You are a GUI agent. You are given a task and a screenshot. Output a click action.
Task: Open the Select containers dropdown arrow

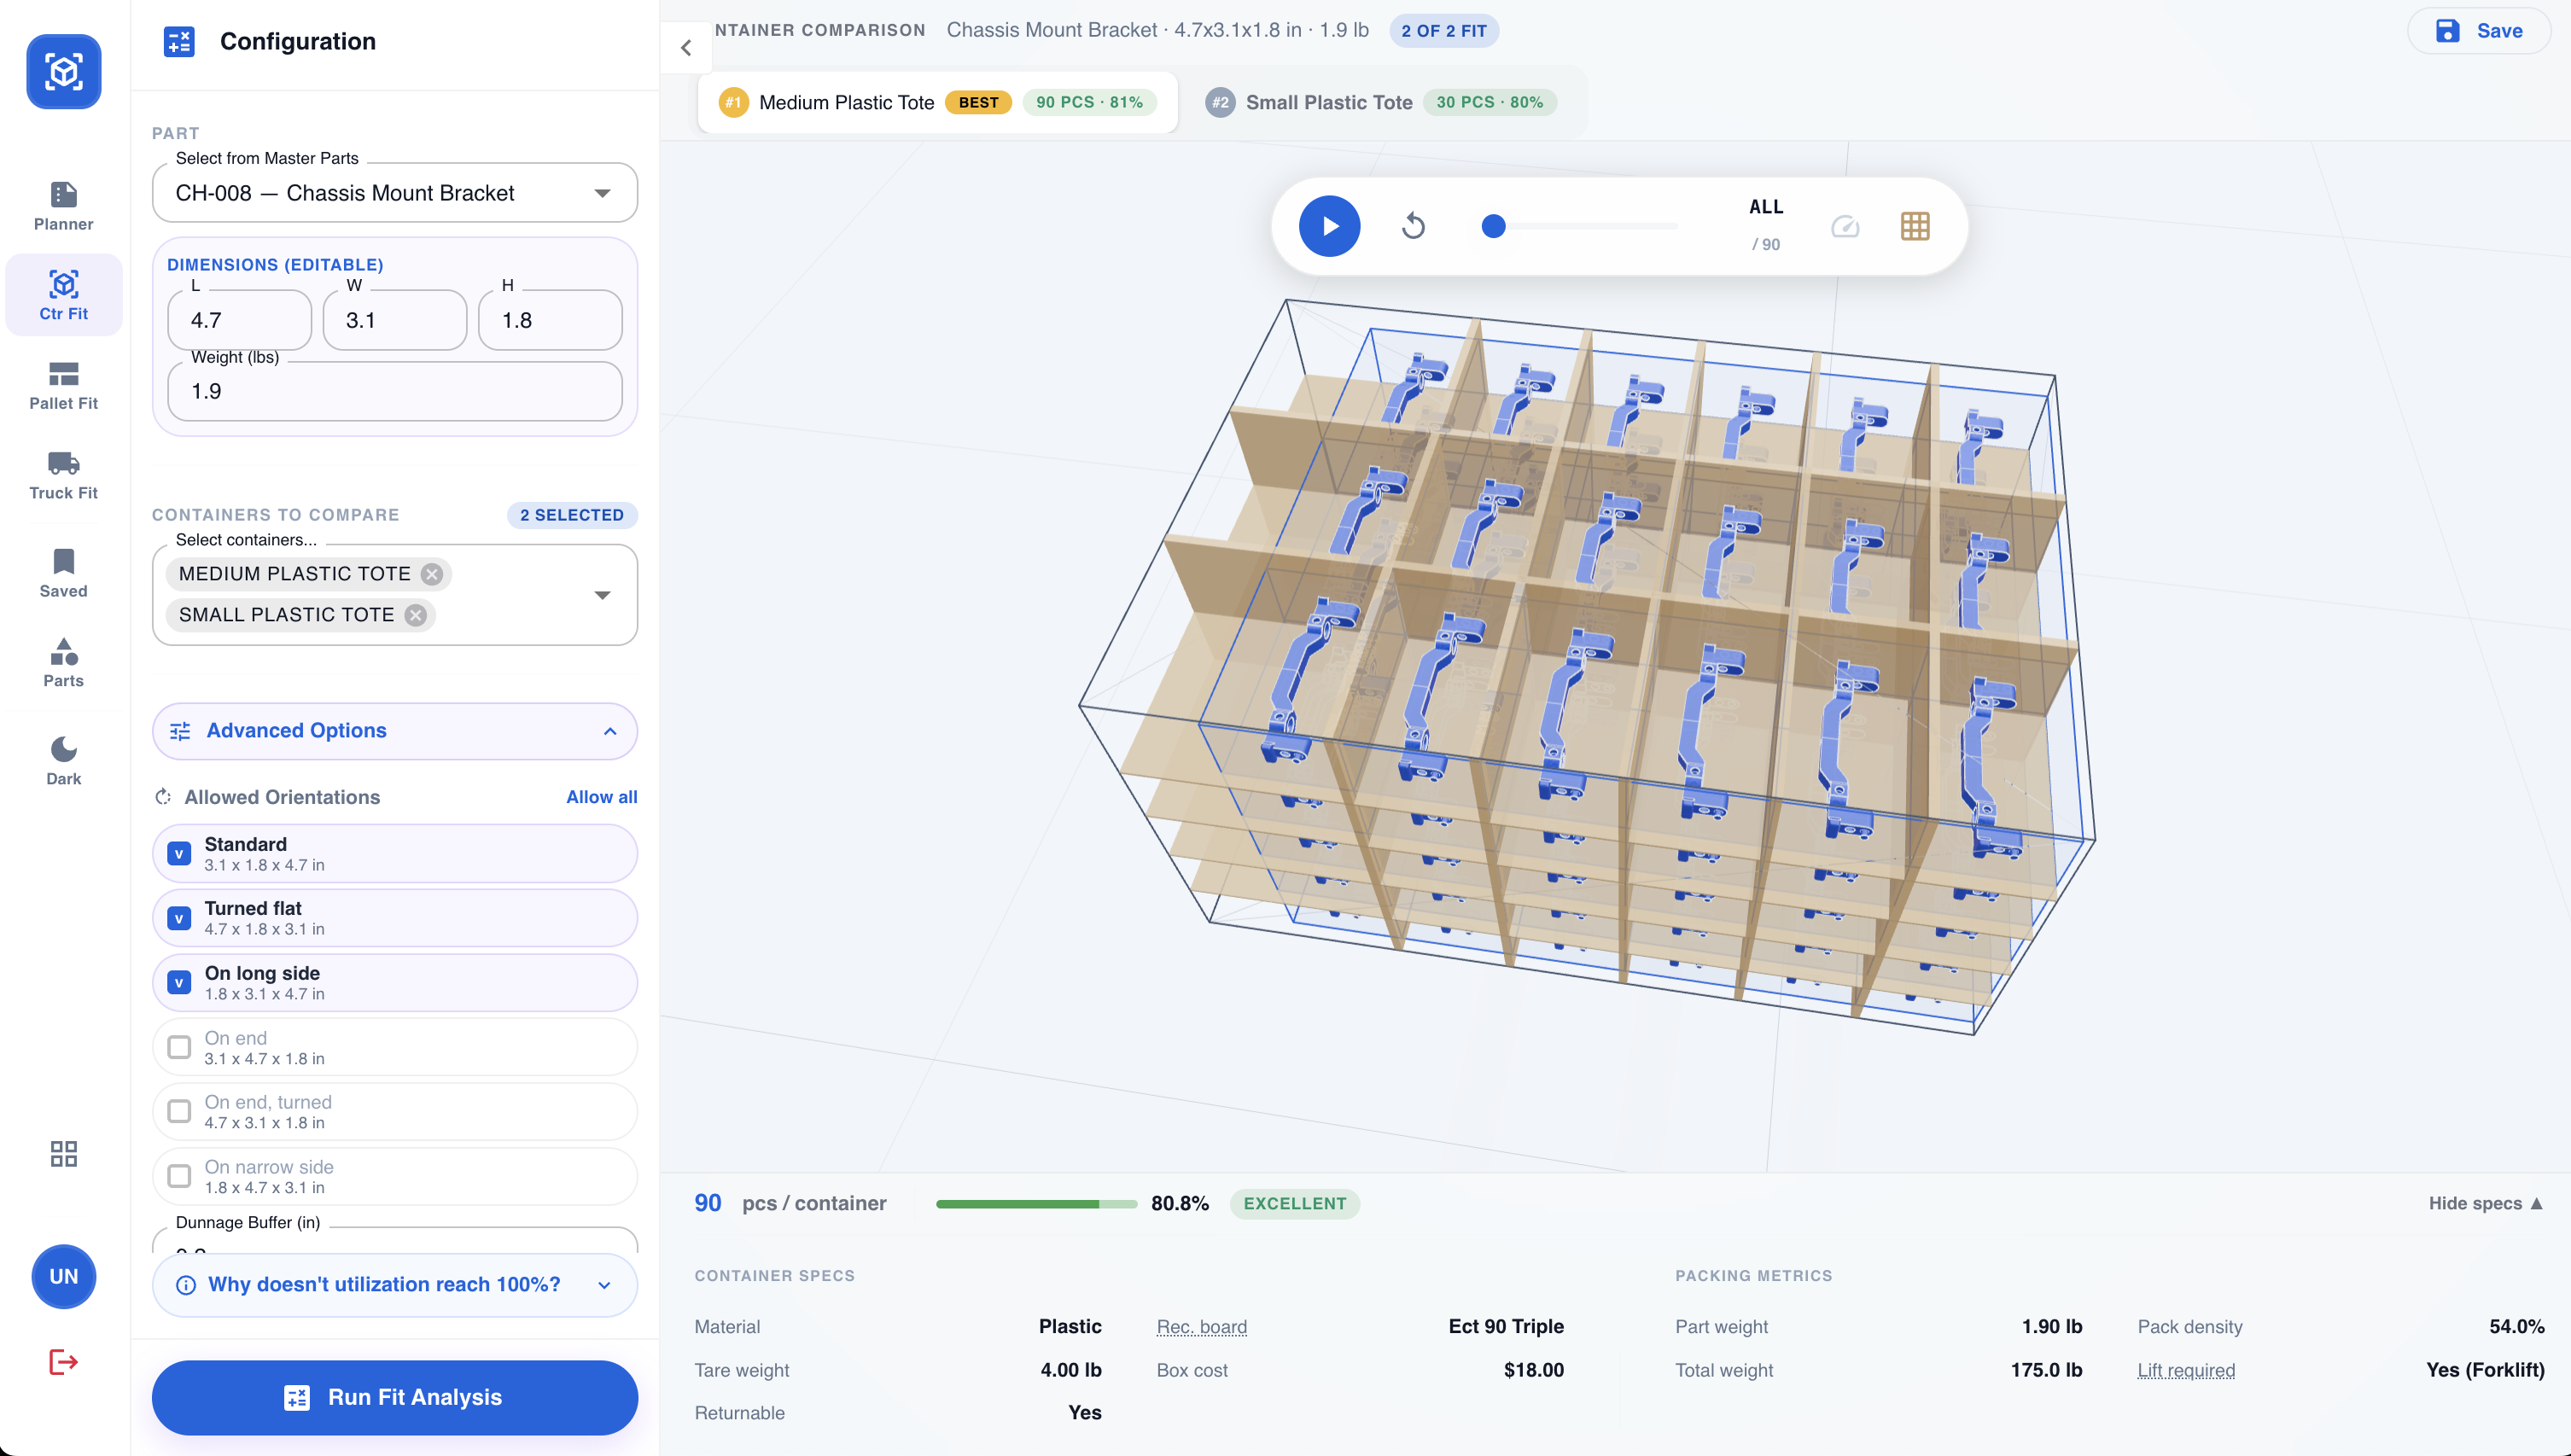(602, 595)
